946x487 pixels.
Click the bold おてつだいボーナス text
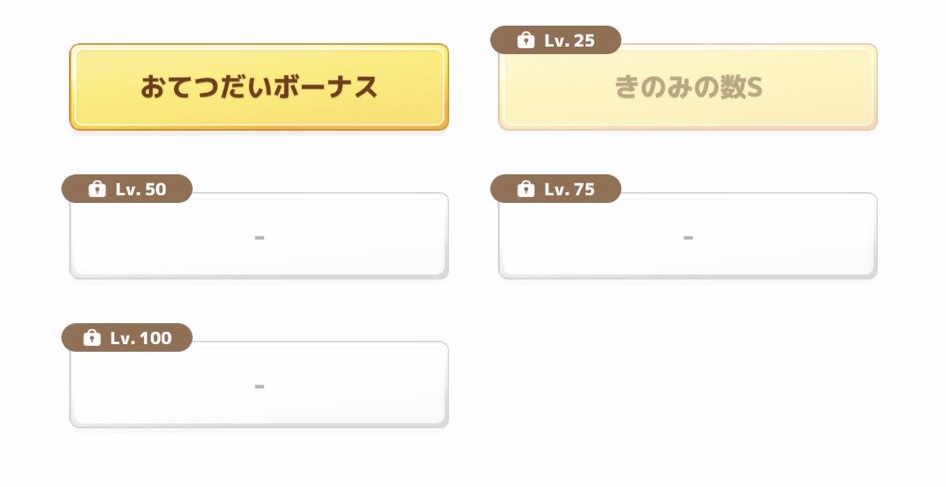(x=259, y=87)
